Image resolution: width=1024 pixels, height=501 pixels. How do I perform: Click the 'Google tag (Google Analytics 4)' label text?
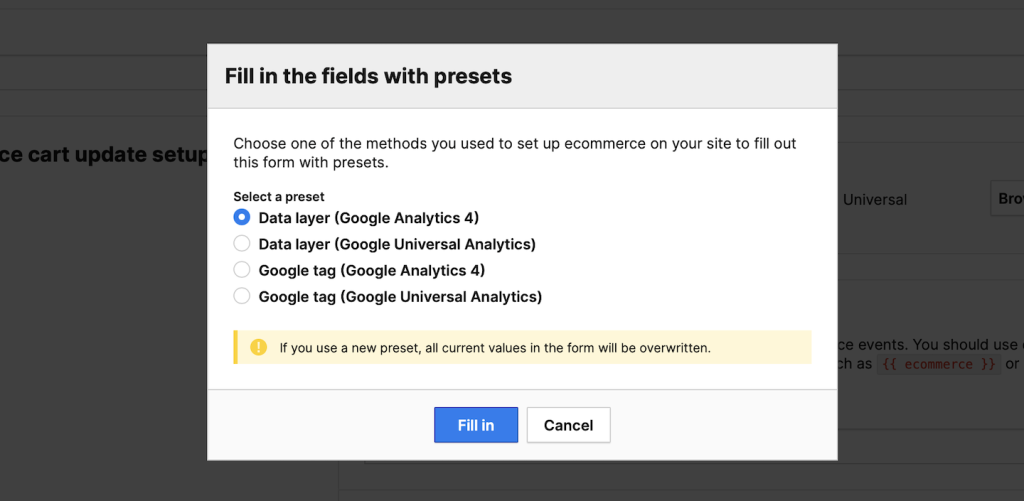pyautogui.click(x=372, y=270)
